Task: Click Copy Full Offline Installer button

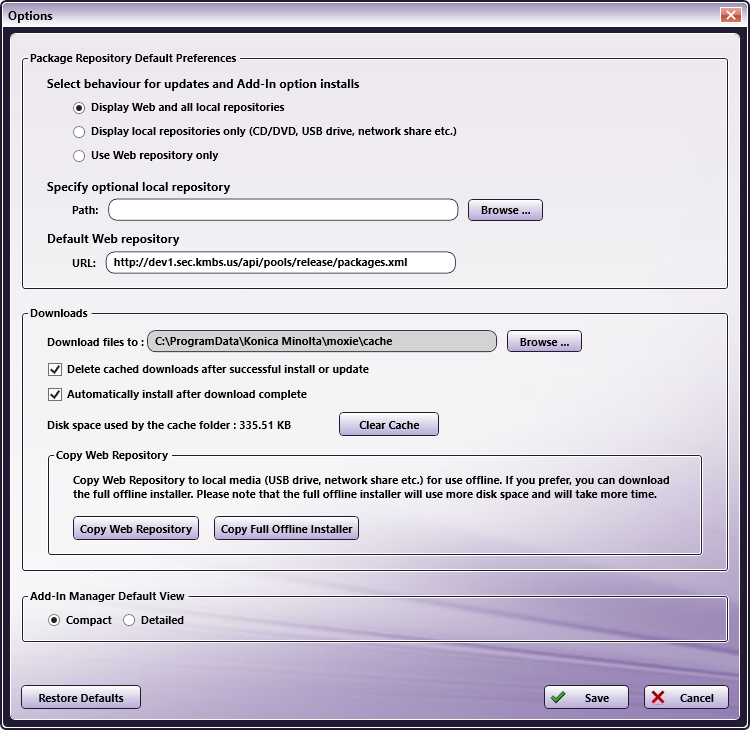Action: pos(286,528)
